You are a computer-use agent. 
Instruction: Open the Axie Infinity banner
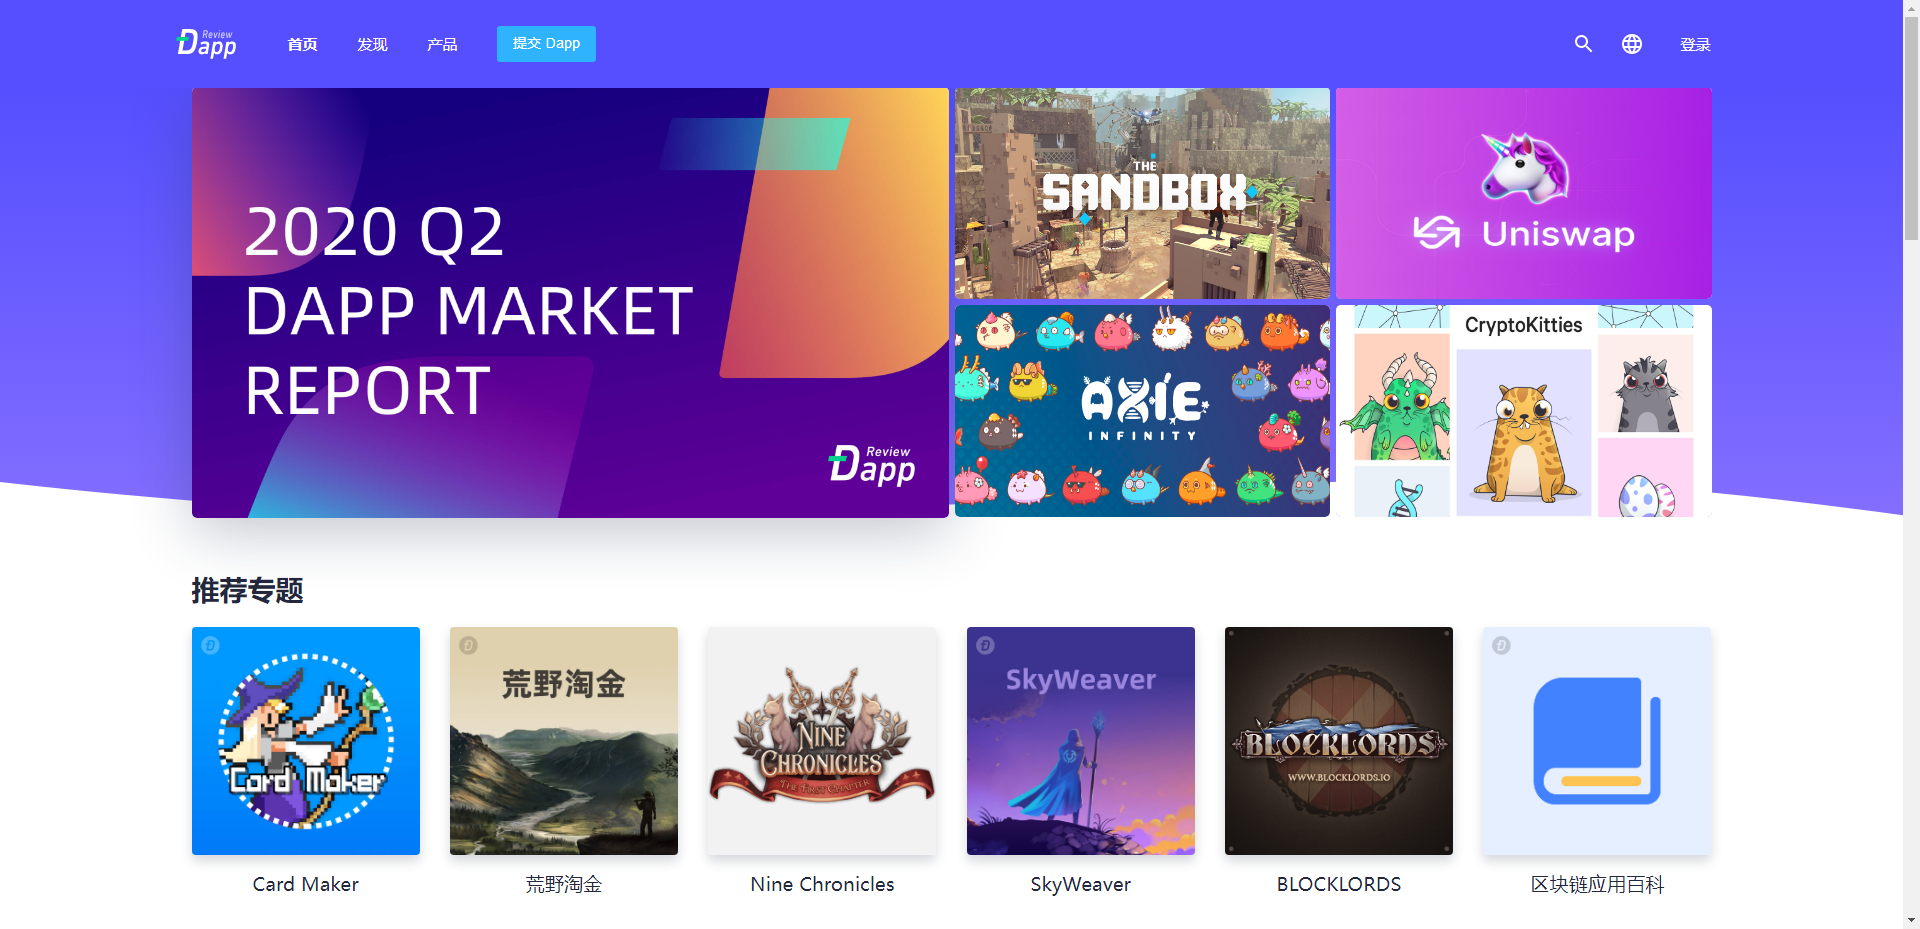(x=1142, y=411)
